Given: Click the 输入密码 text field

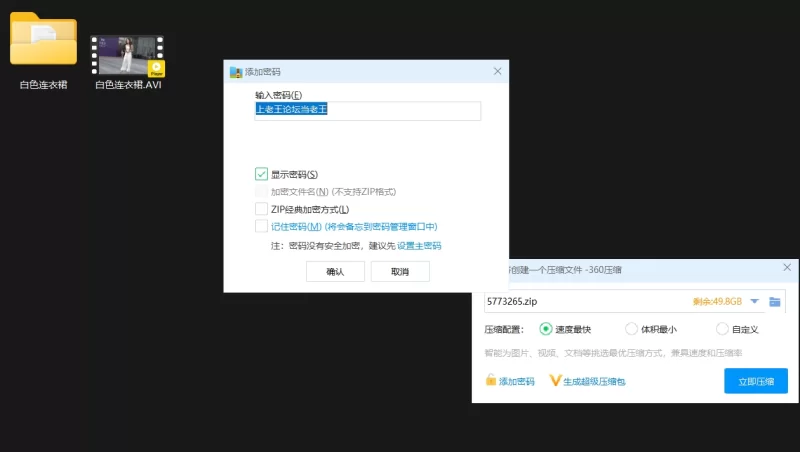Looking at the screenshot, I should (368, 111).
